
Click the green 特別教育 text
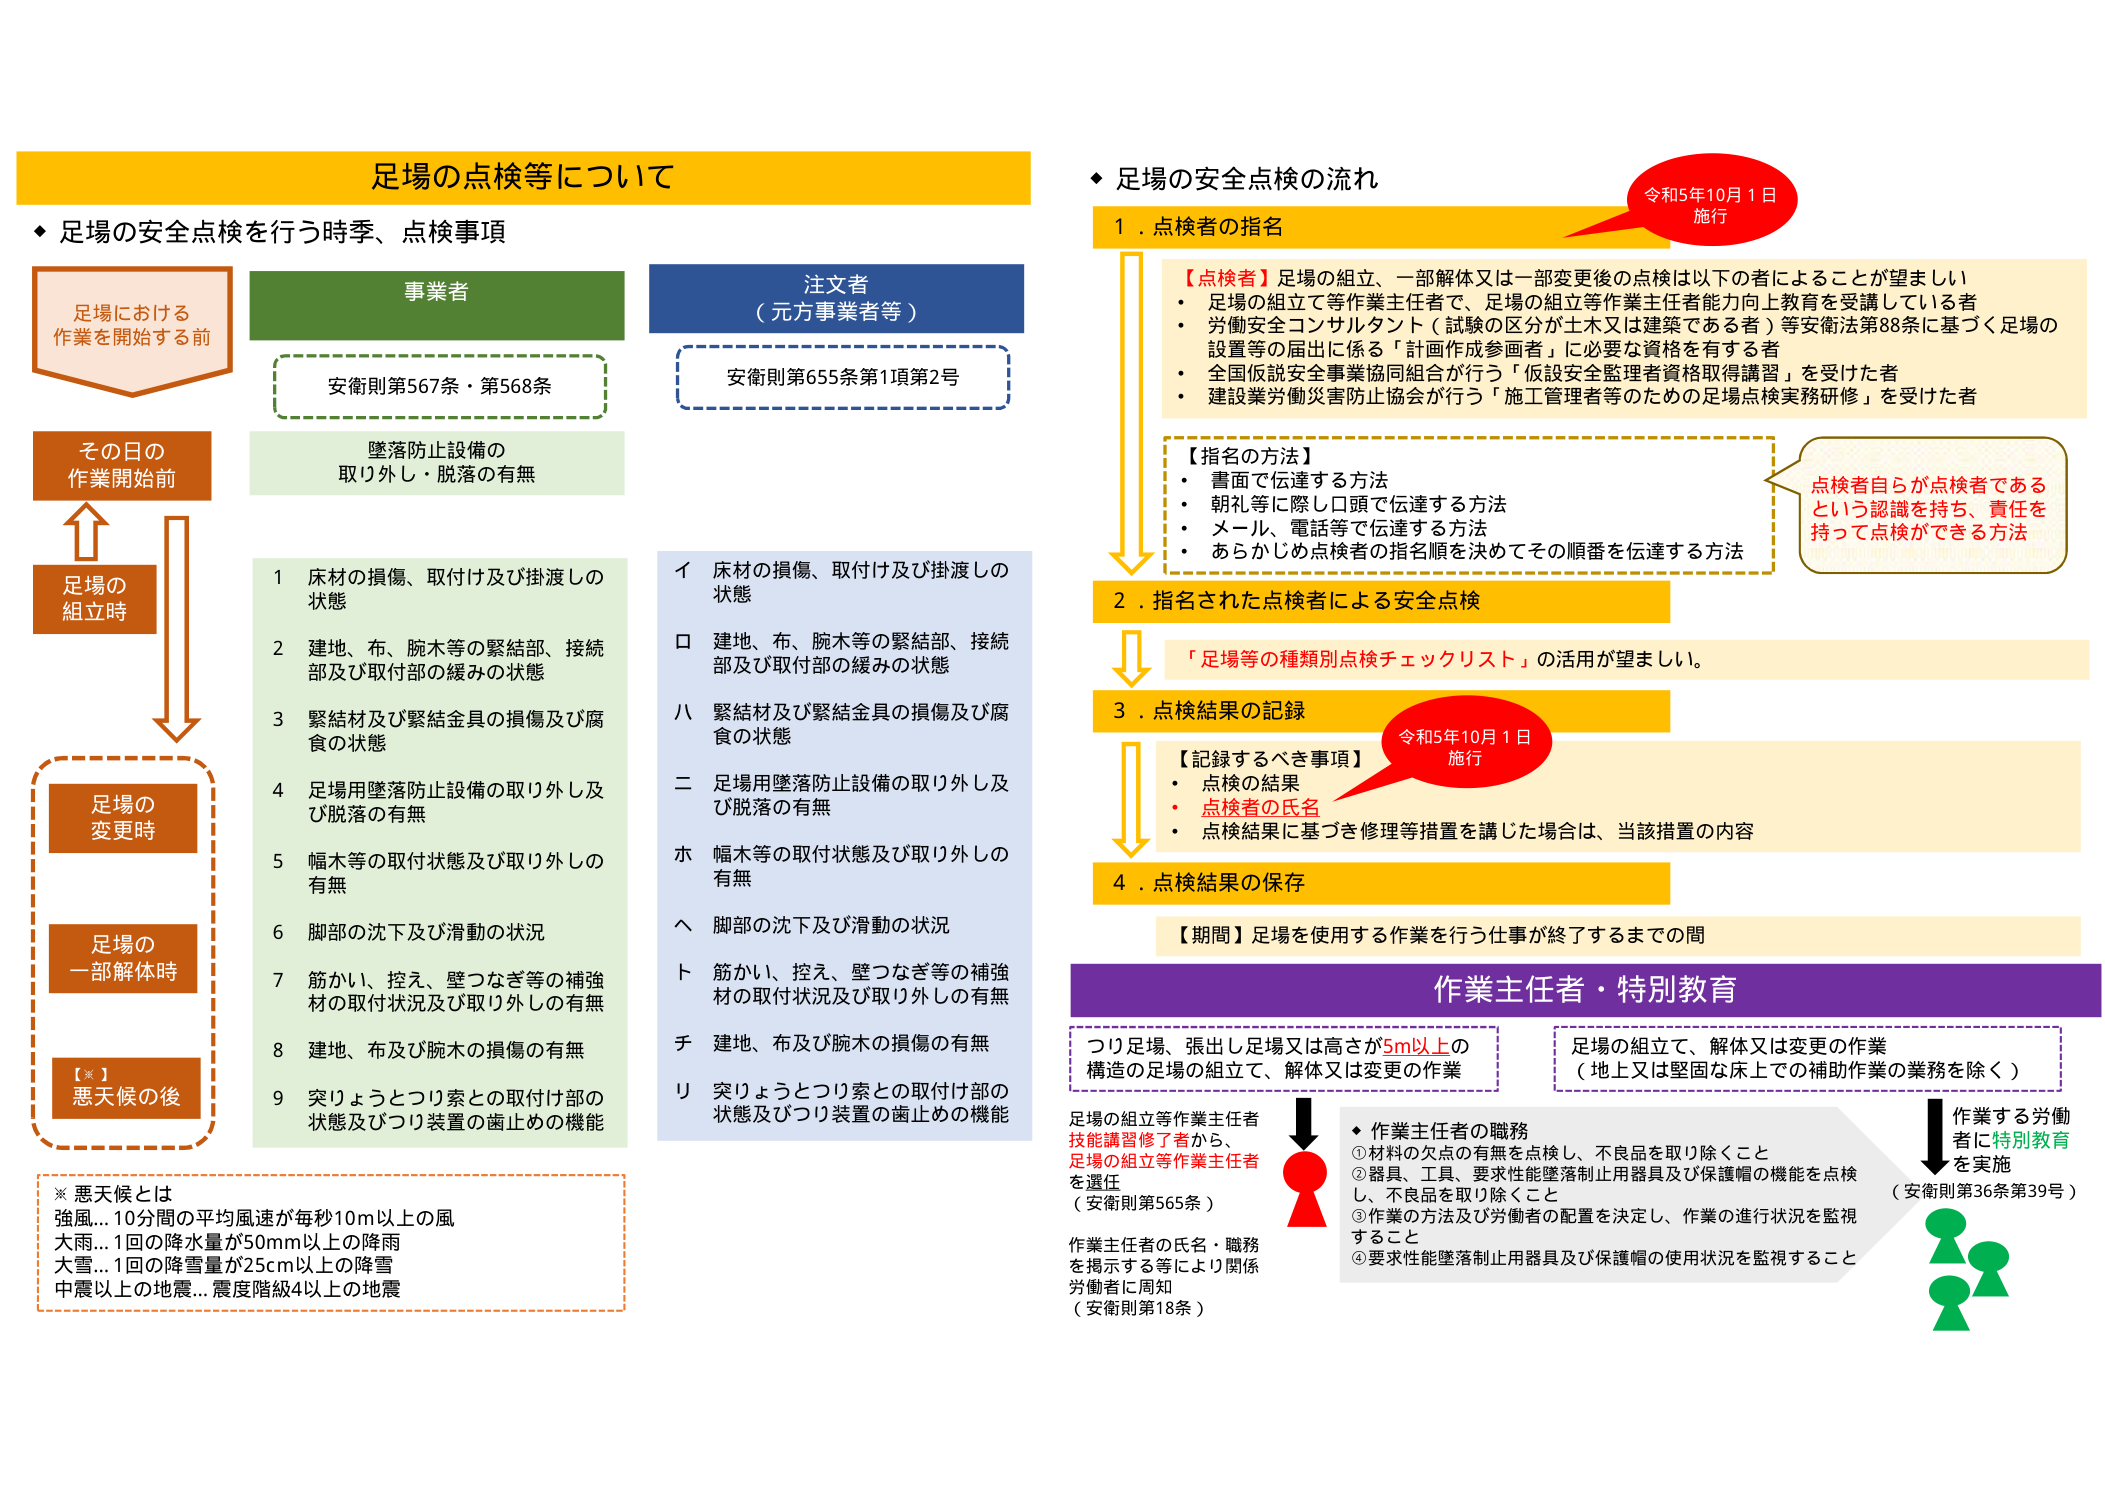point(2030,1140)
